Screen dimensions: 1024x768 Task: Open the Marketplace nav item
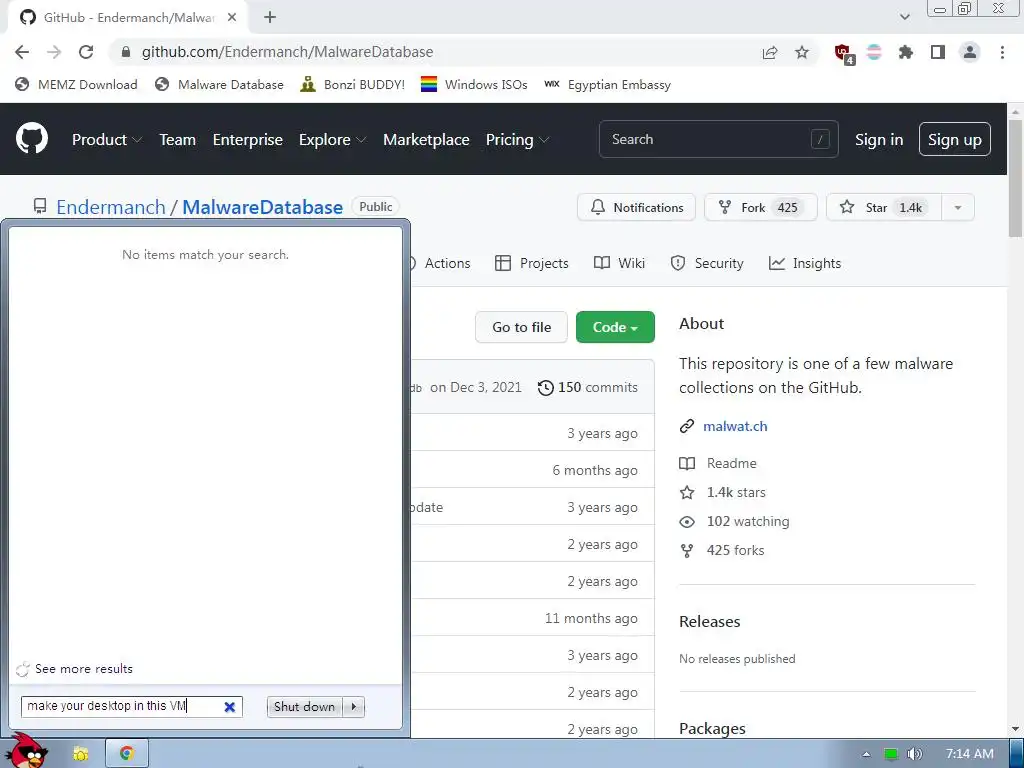pyautogui.click(x=426, y=139)
